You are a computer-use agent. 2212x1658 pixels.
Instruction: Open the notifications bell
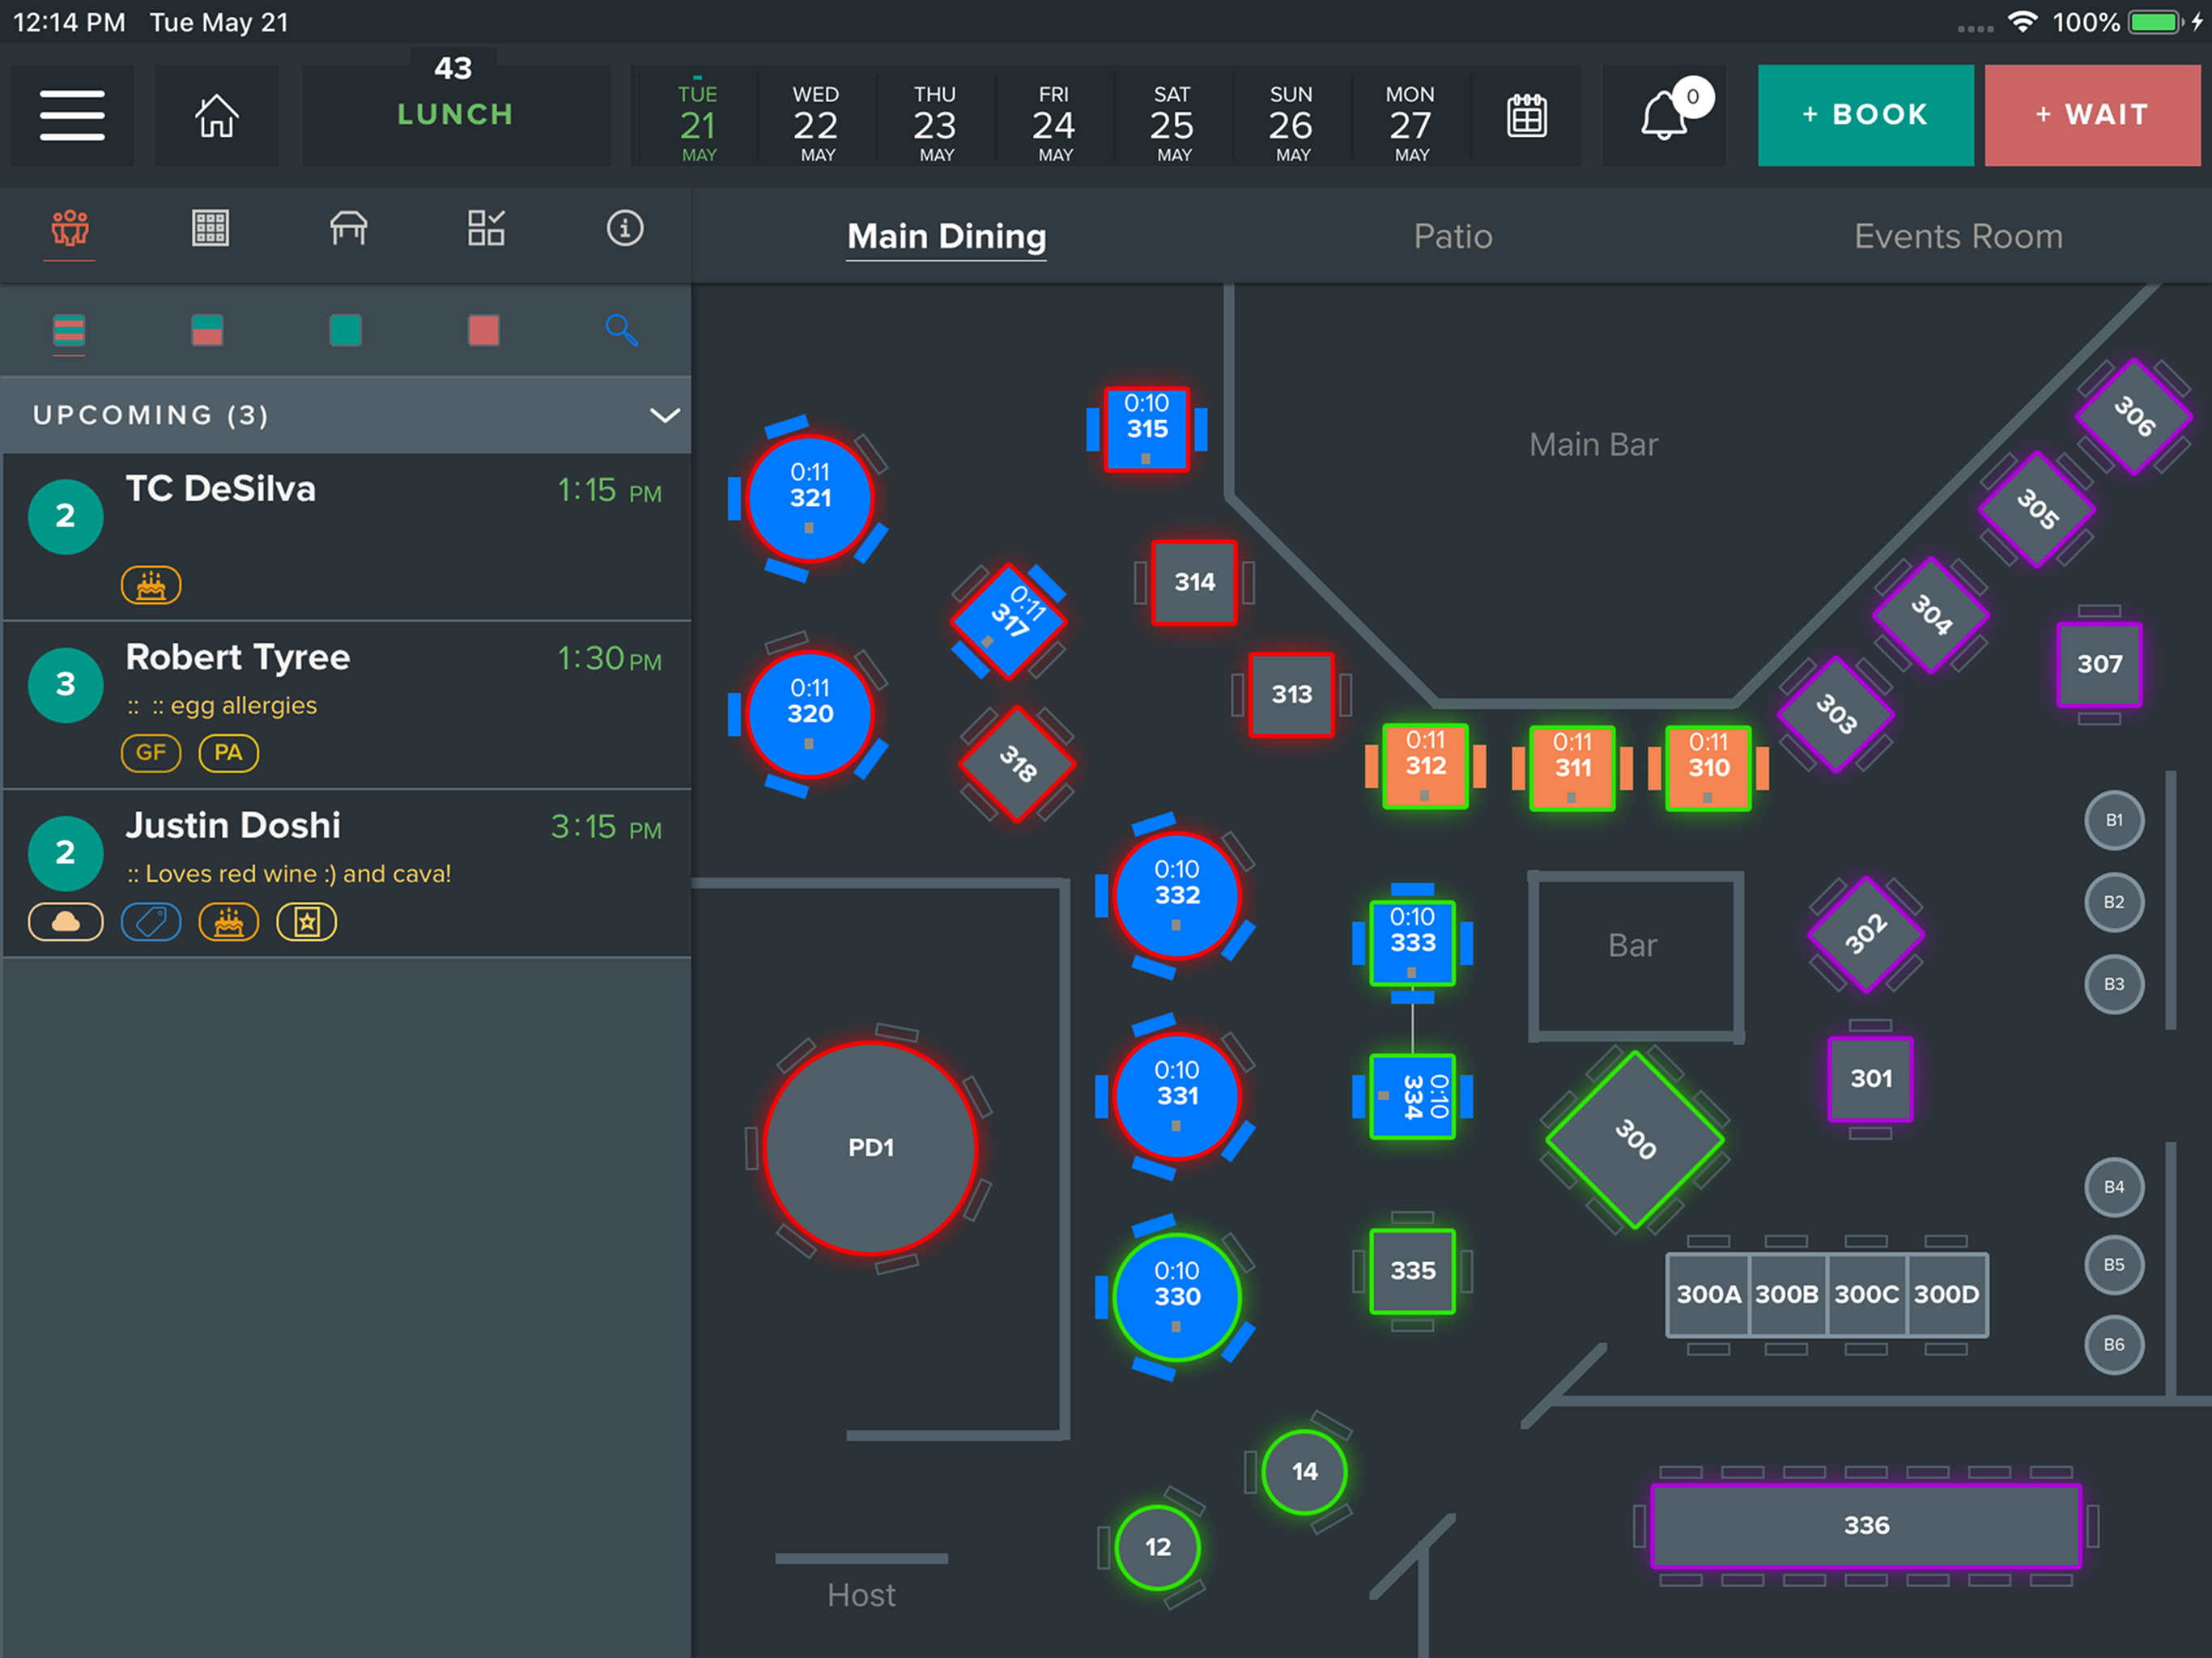[x=1665, y=113]
